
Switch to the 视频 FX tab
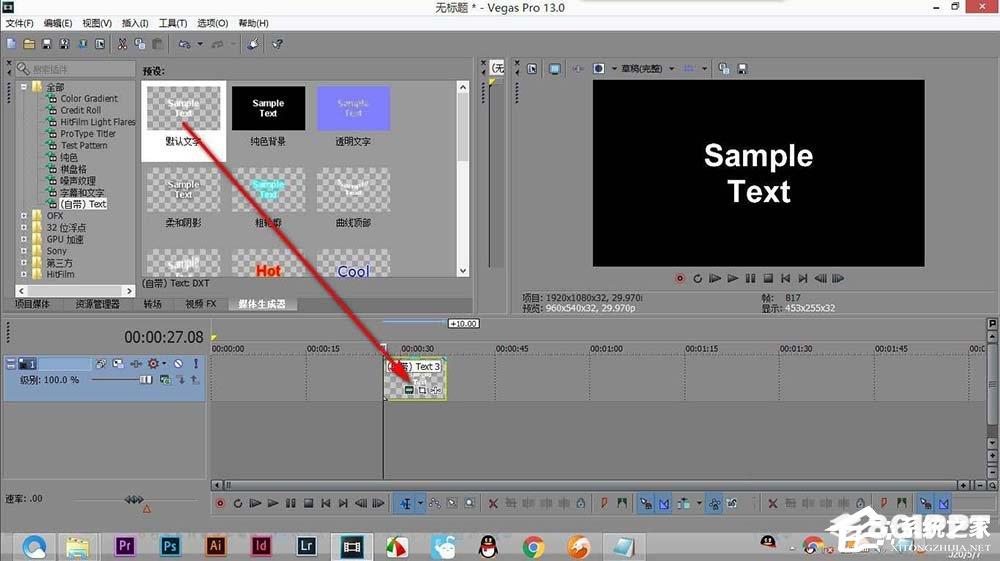[x=201, y=305]
